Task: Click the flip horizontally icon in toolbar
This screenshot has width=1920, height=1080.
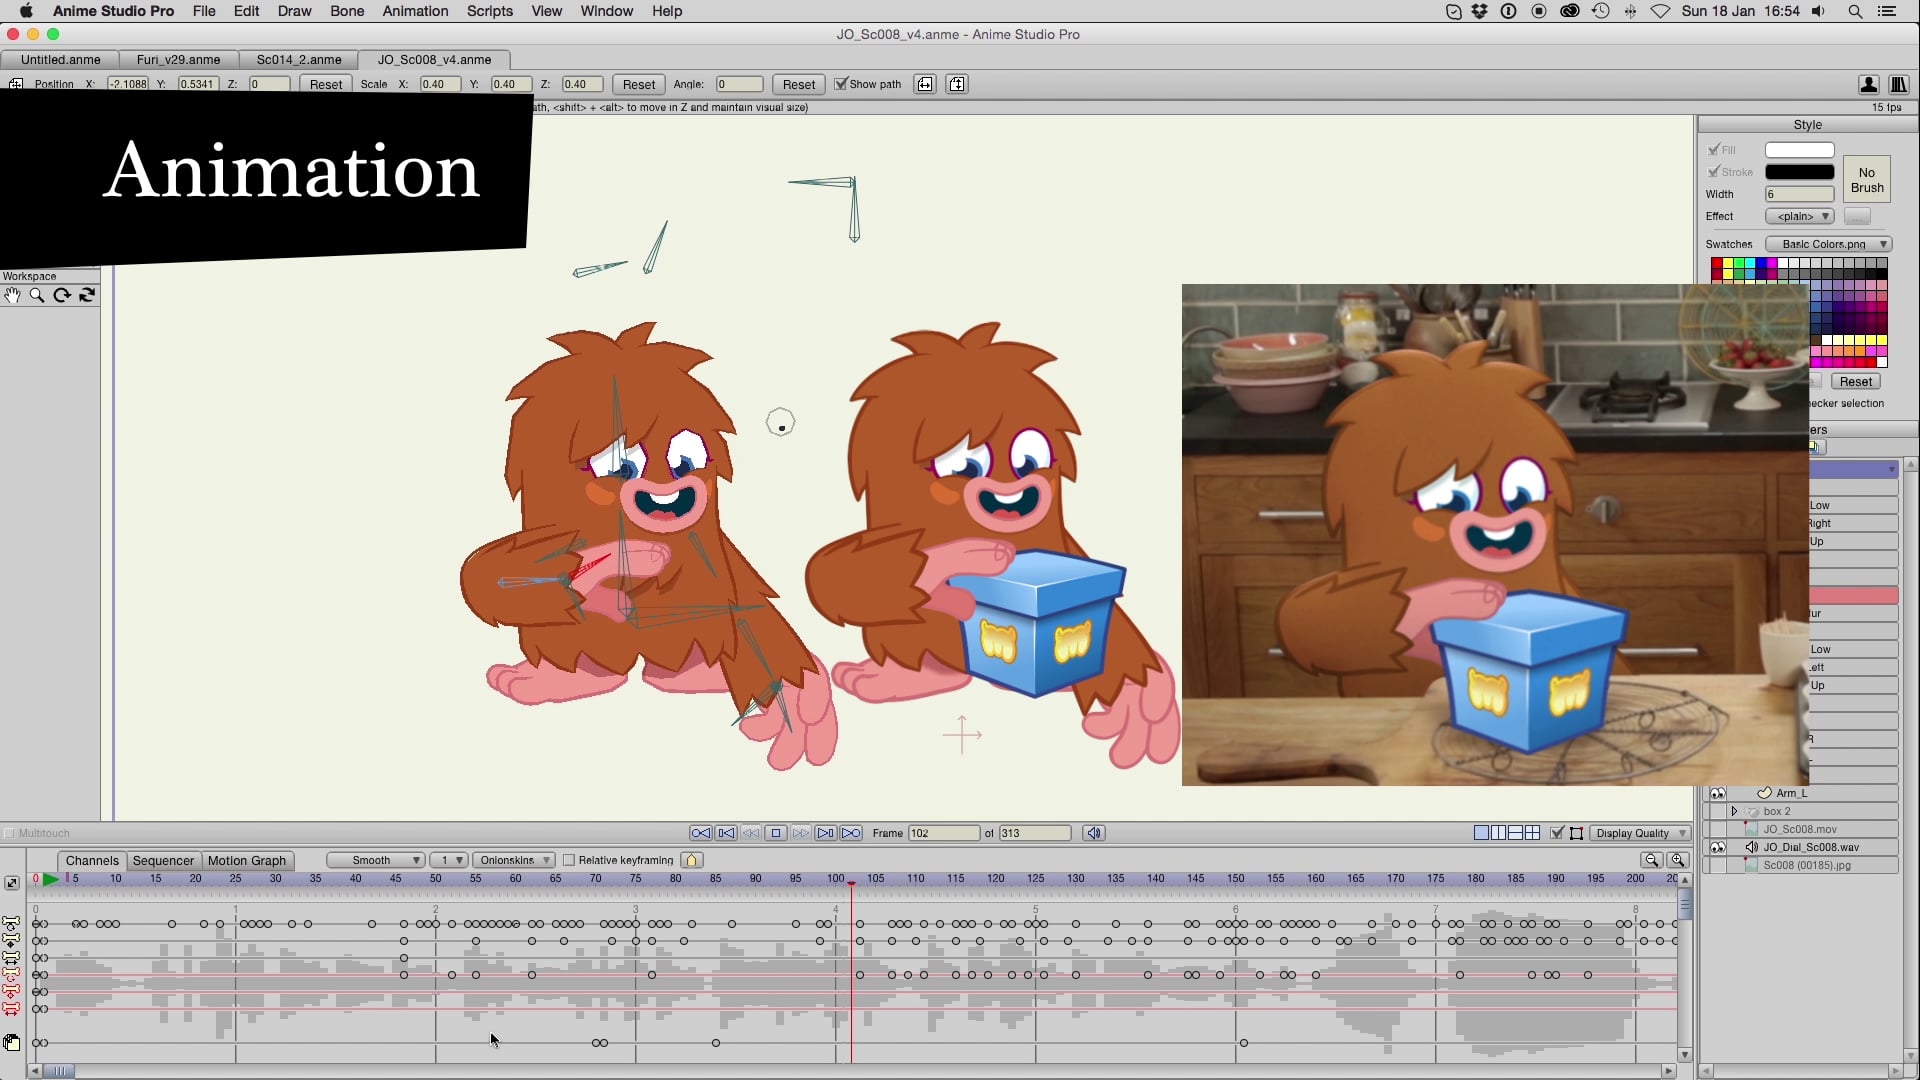Action: click(x=925, y=84)
